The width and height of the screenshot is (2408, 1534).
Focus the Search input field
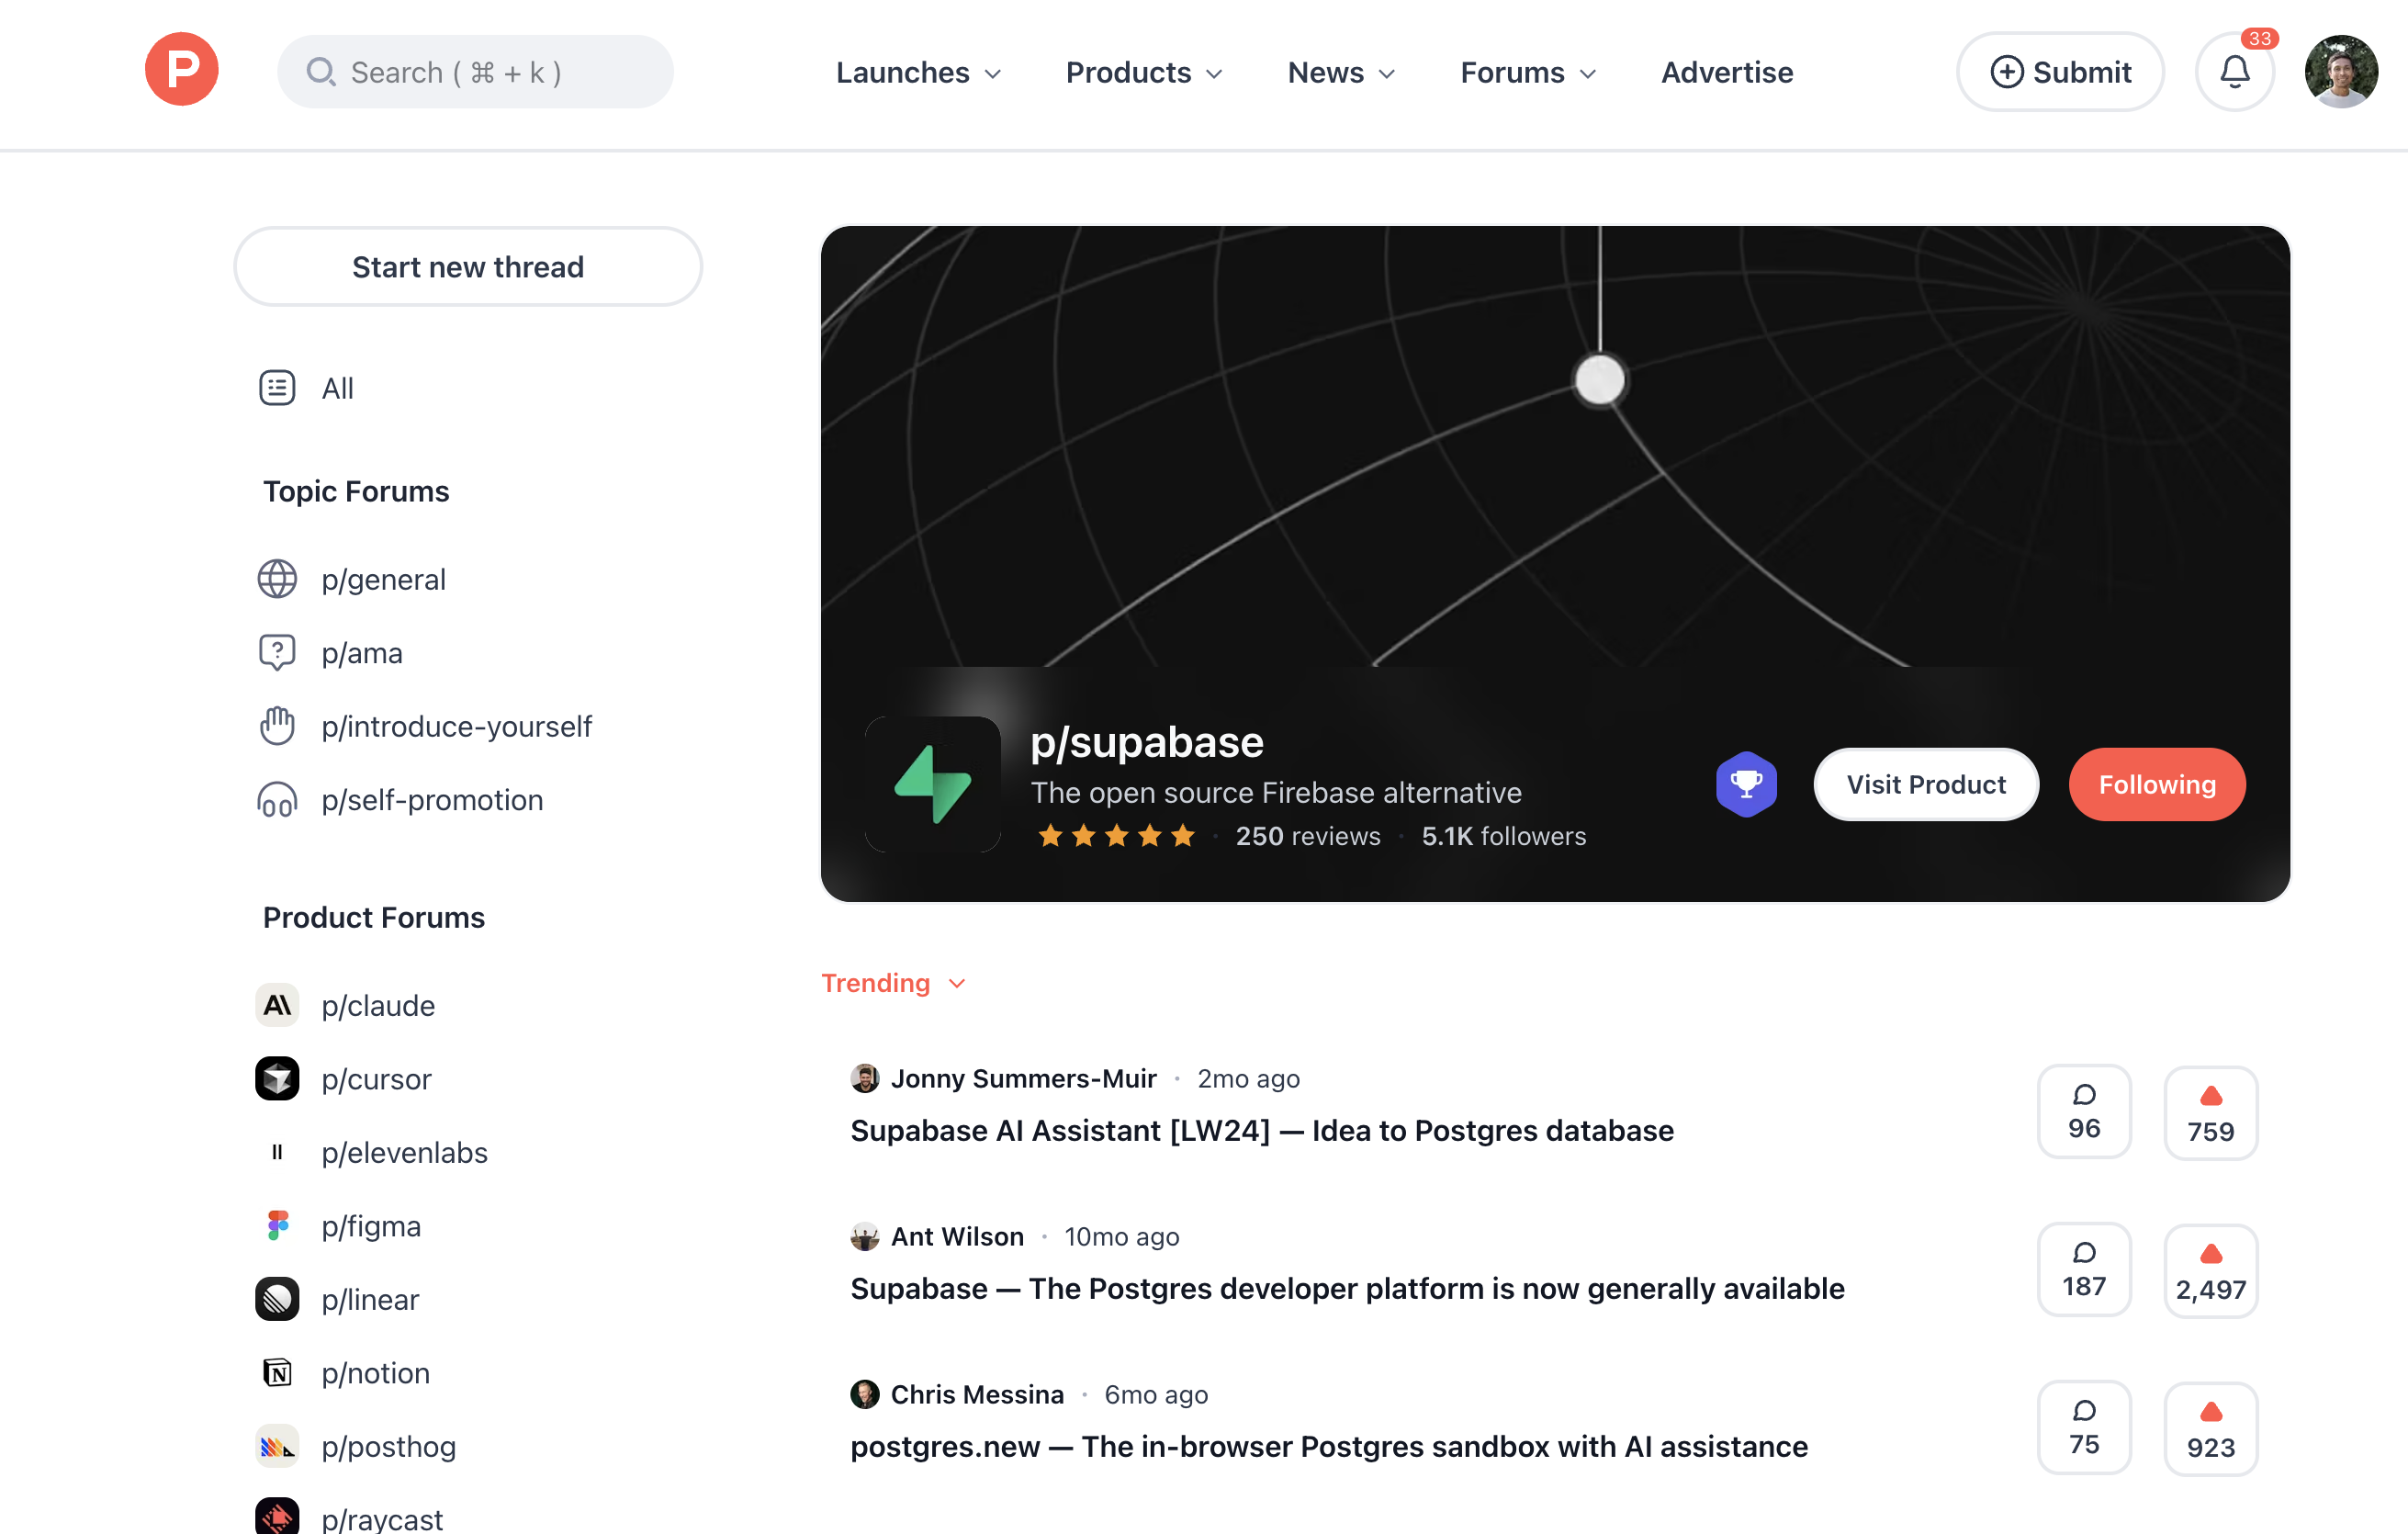click(x=476, y=73)
